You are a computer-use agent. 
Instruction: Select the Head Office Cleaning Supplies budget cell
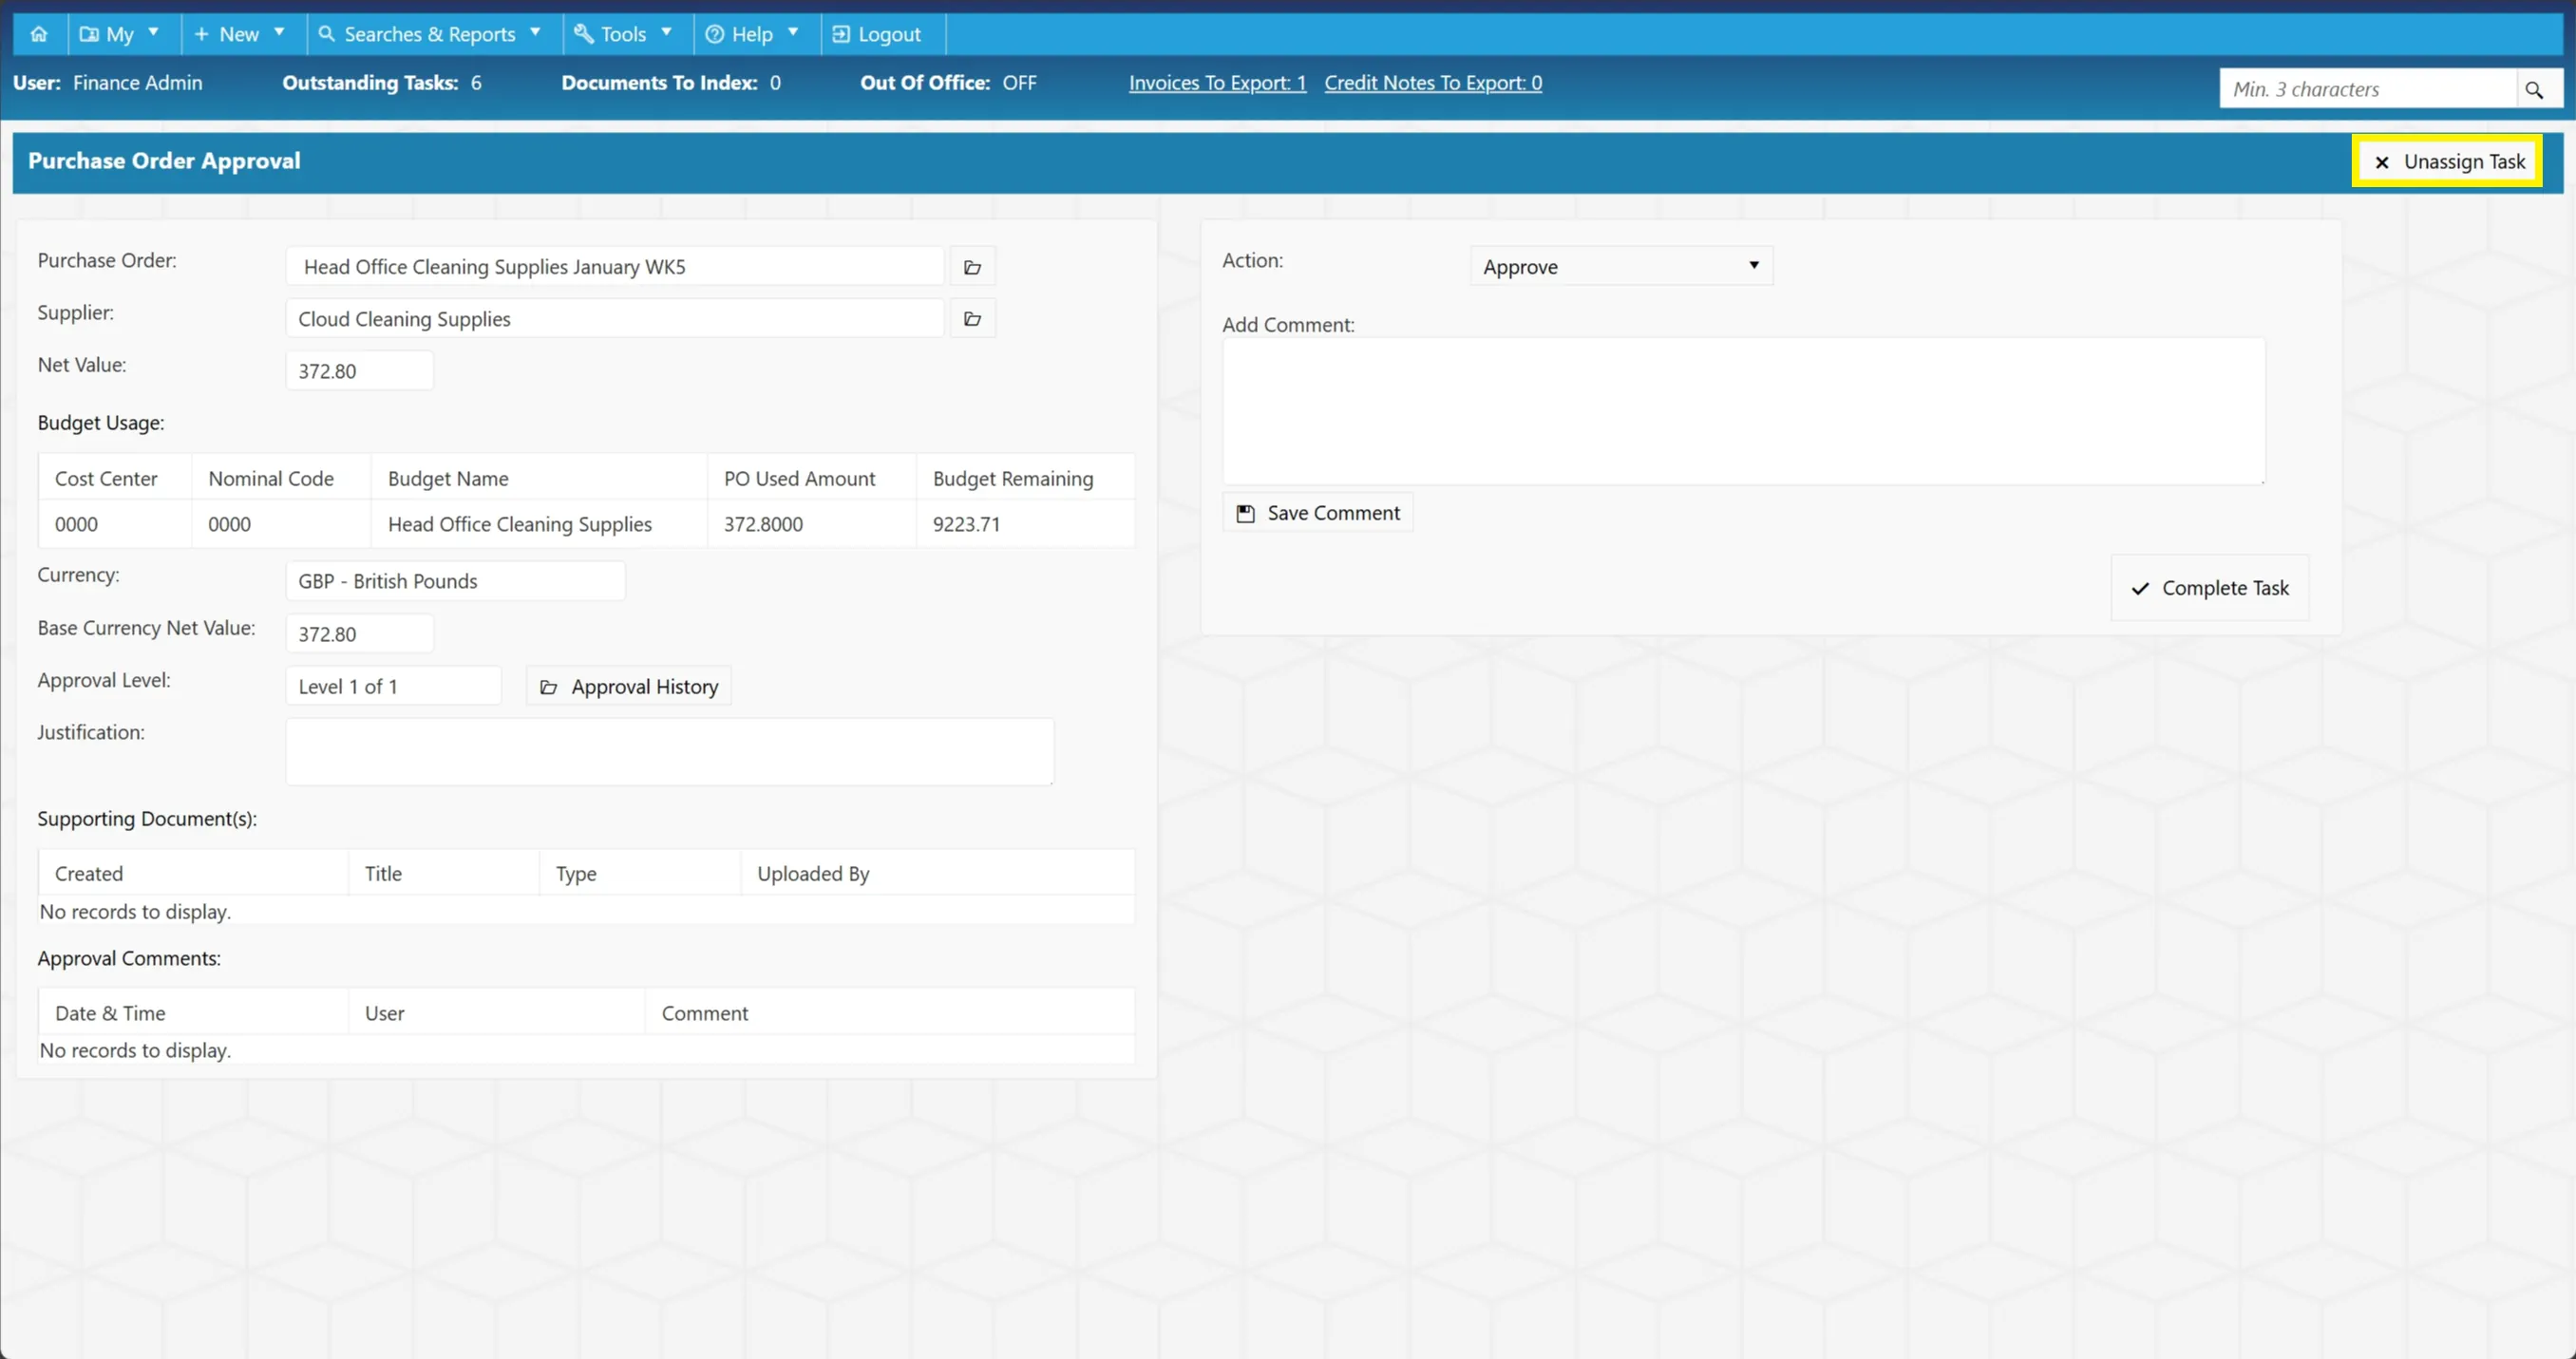coord(539,524)
